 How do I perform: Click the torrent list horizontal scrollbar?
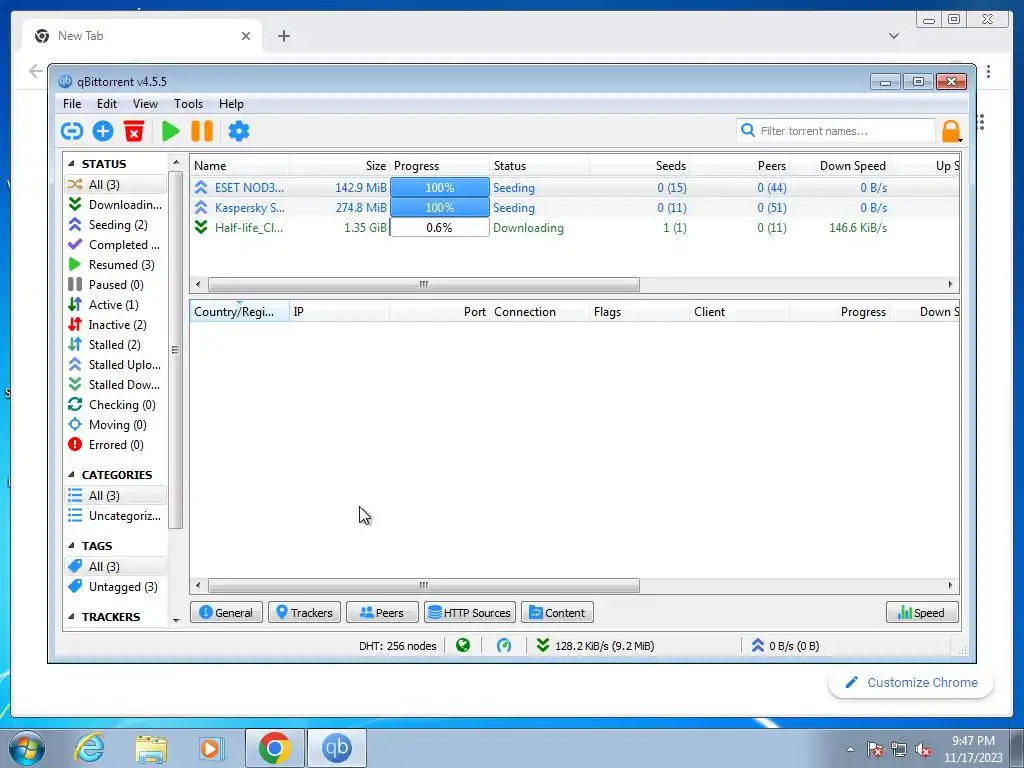[x=424, y=285]
